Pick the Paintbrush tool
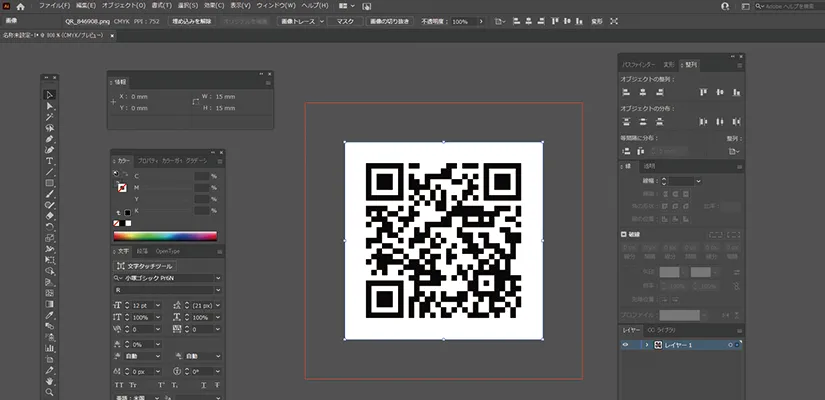 click(x=49, y=194)
